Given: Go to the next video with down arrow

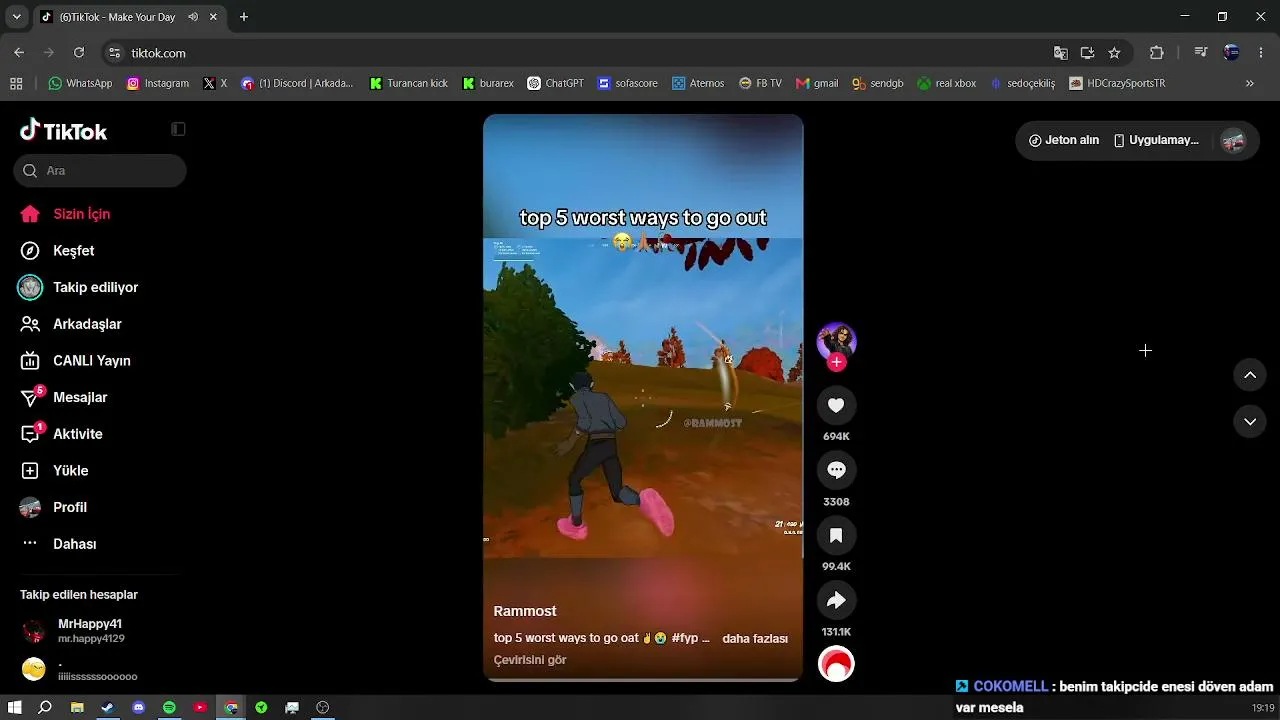Looking at the screenshot, I should tap(1250, 422).
